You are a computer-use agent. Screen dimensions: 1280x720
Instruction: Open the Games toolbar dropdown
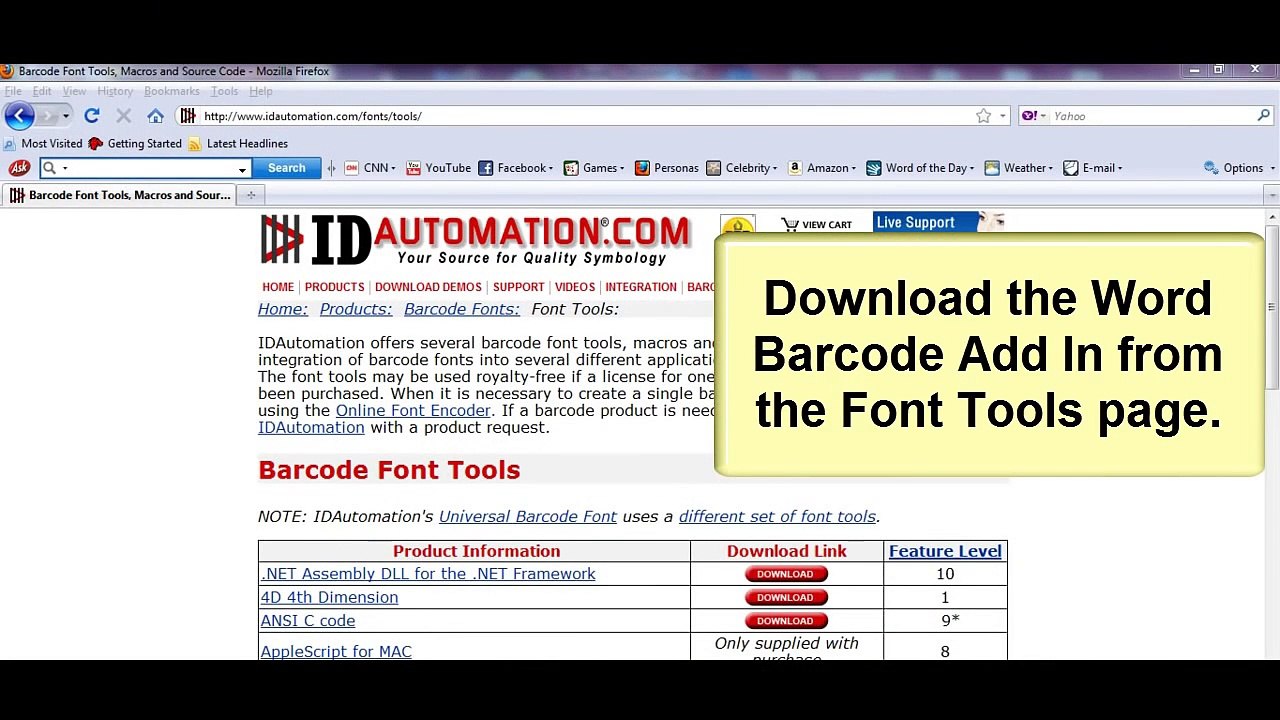click(x=594, y=168)
